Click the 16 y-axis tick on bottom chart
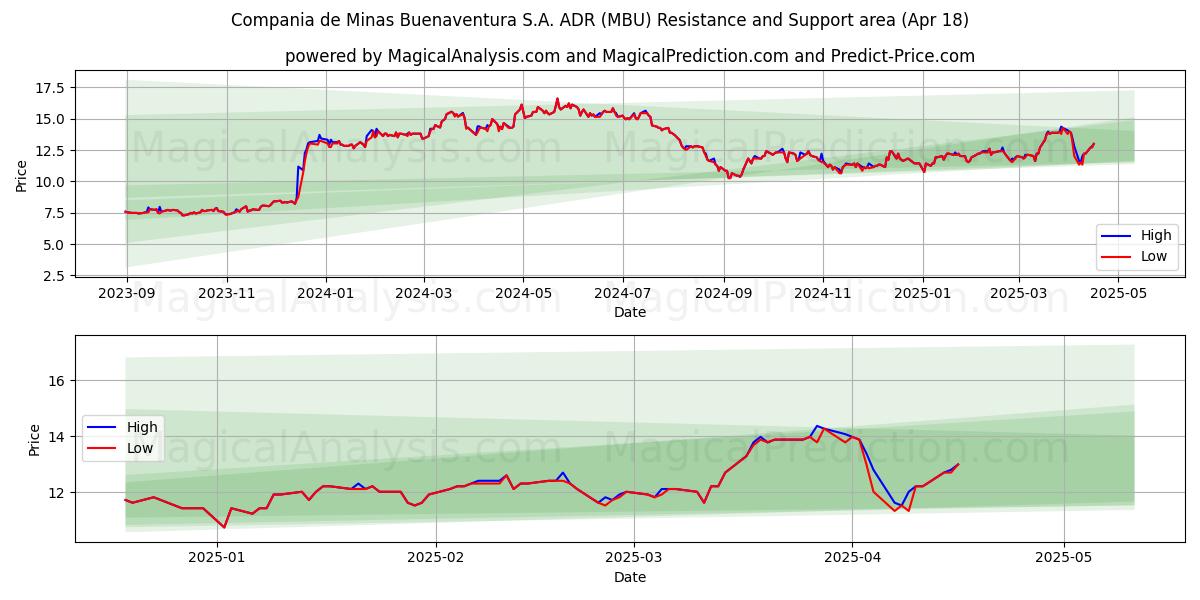This screenshot has width=1200, height=600. 57,381
